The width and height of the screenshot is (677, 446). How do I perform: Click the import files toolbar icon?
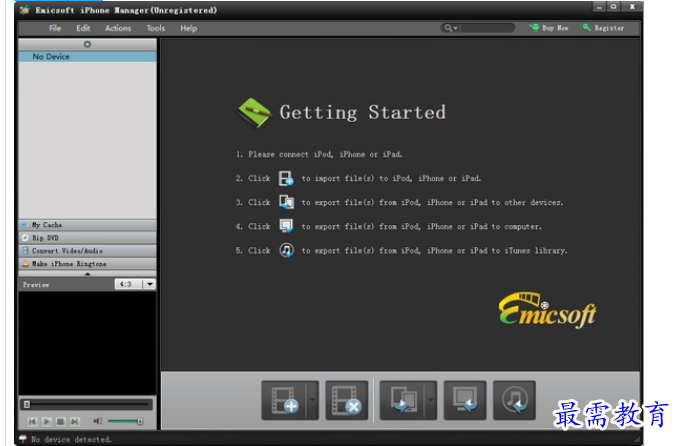[x=284, y=400]
